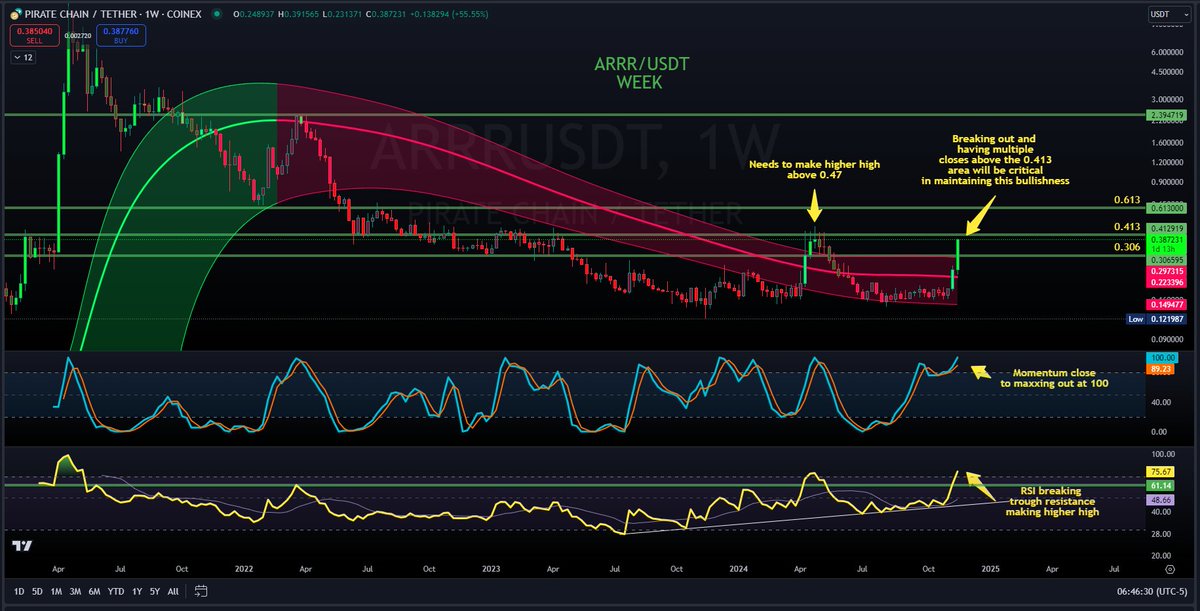This screenshot has height=611, width=1200.
Task: Select the 3M time range
Action: pyautogui.click(x=75, y=590)
